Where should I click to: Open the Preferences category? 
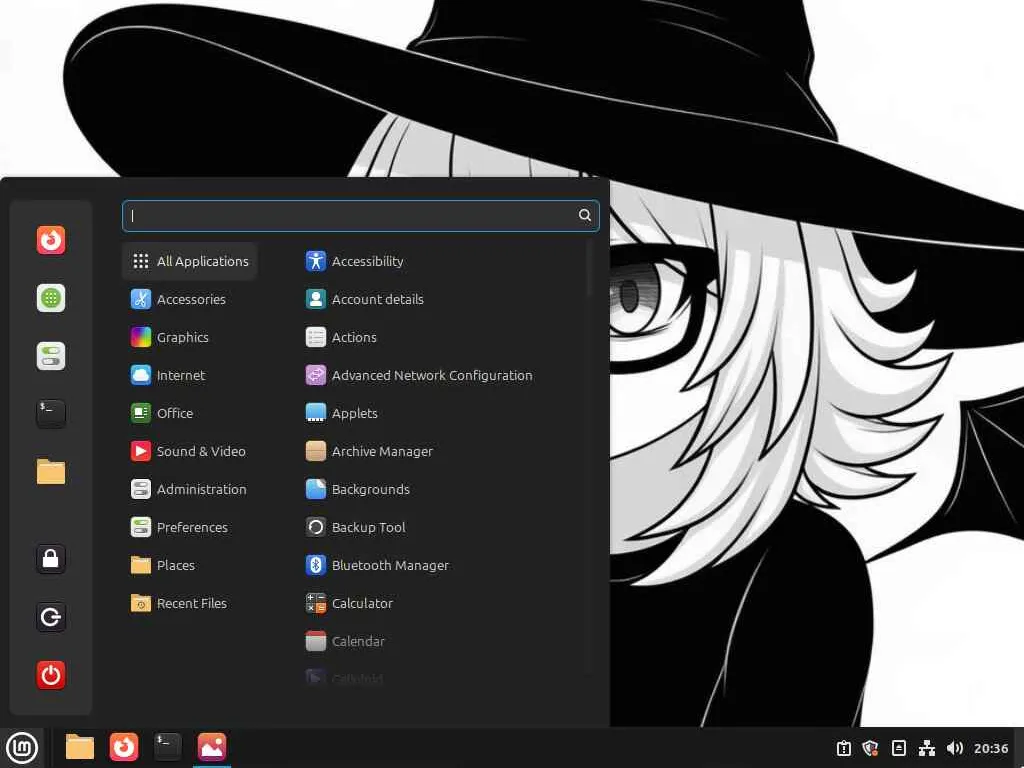pyautogui.click(x=189, y=527)
